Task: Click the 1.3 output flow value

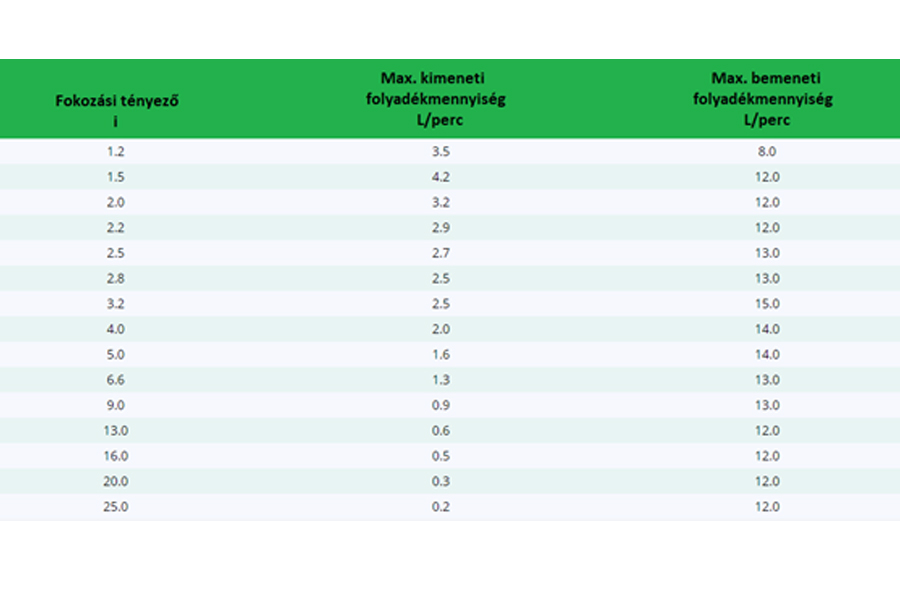Action: click(441, 380)
